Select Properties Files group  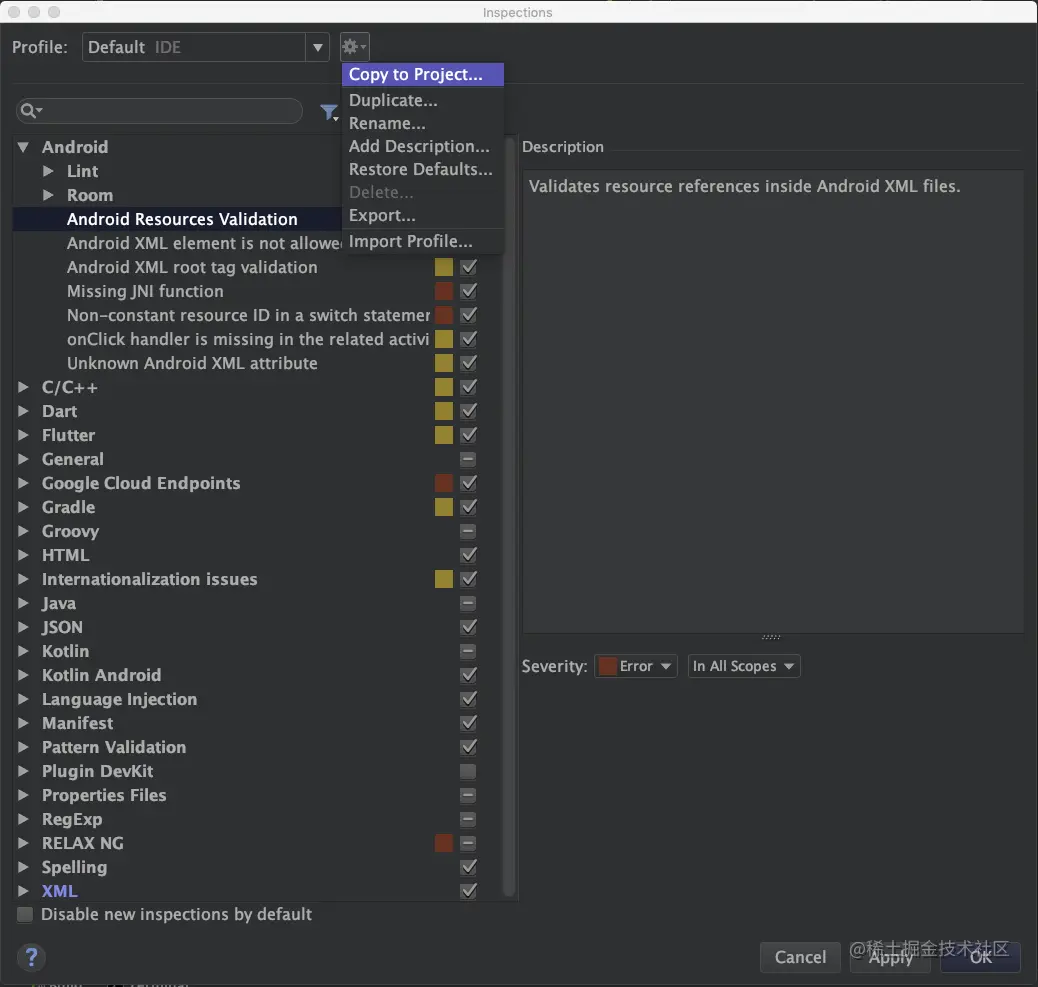click(104, 795)
